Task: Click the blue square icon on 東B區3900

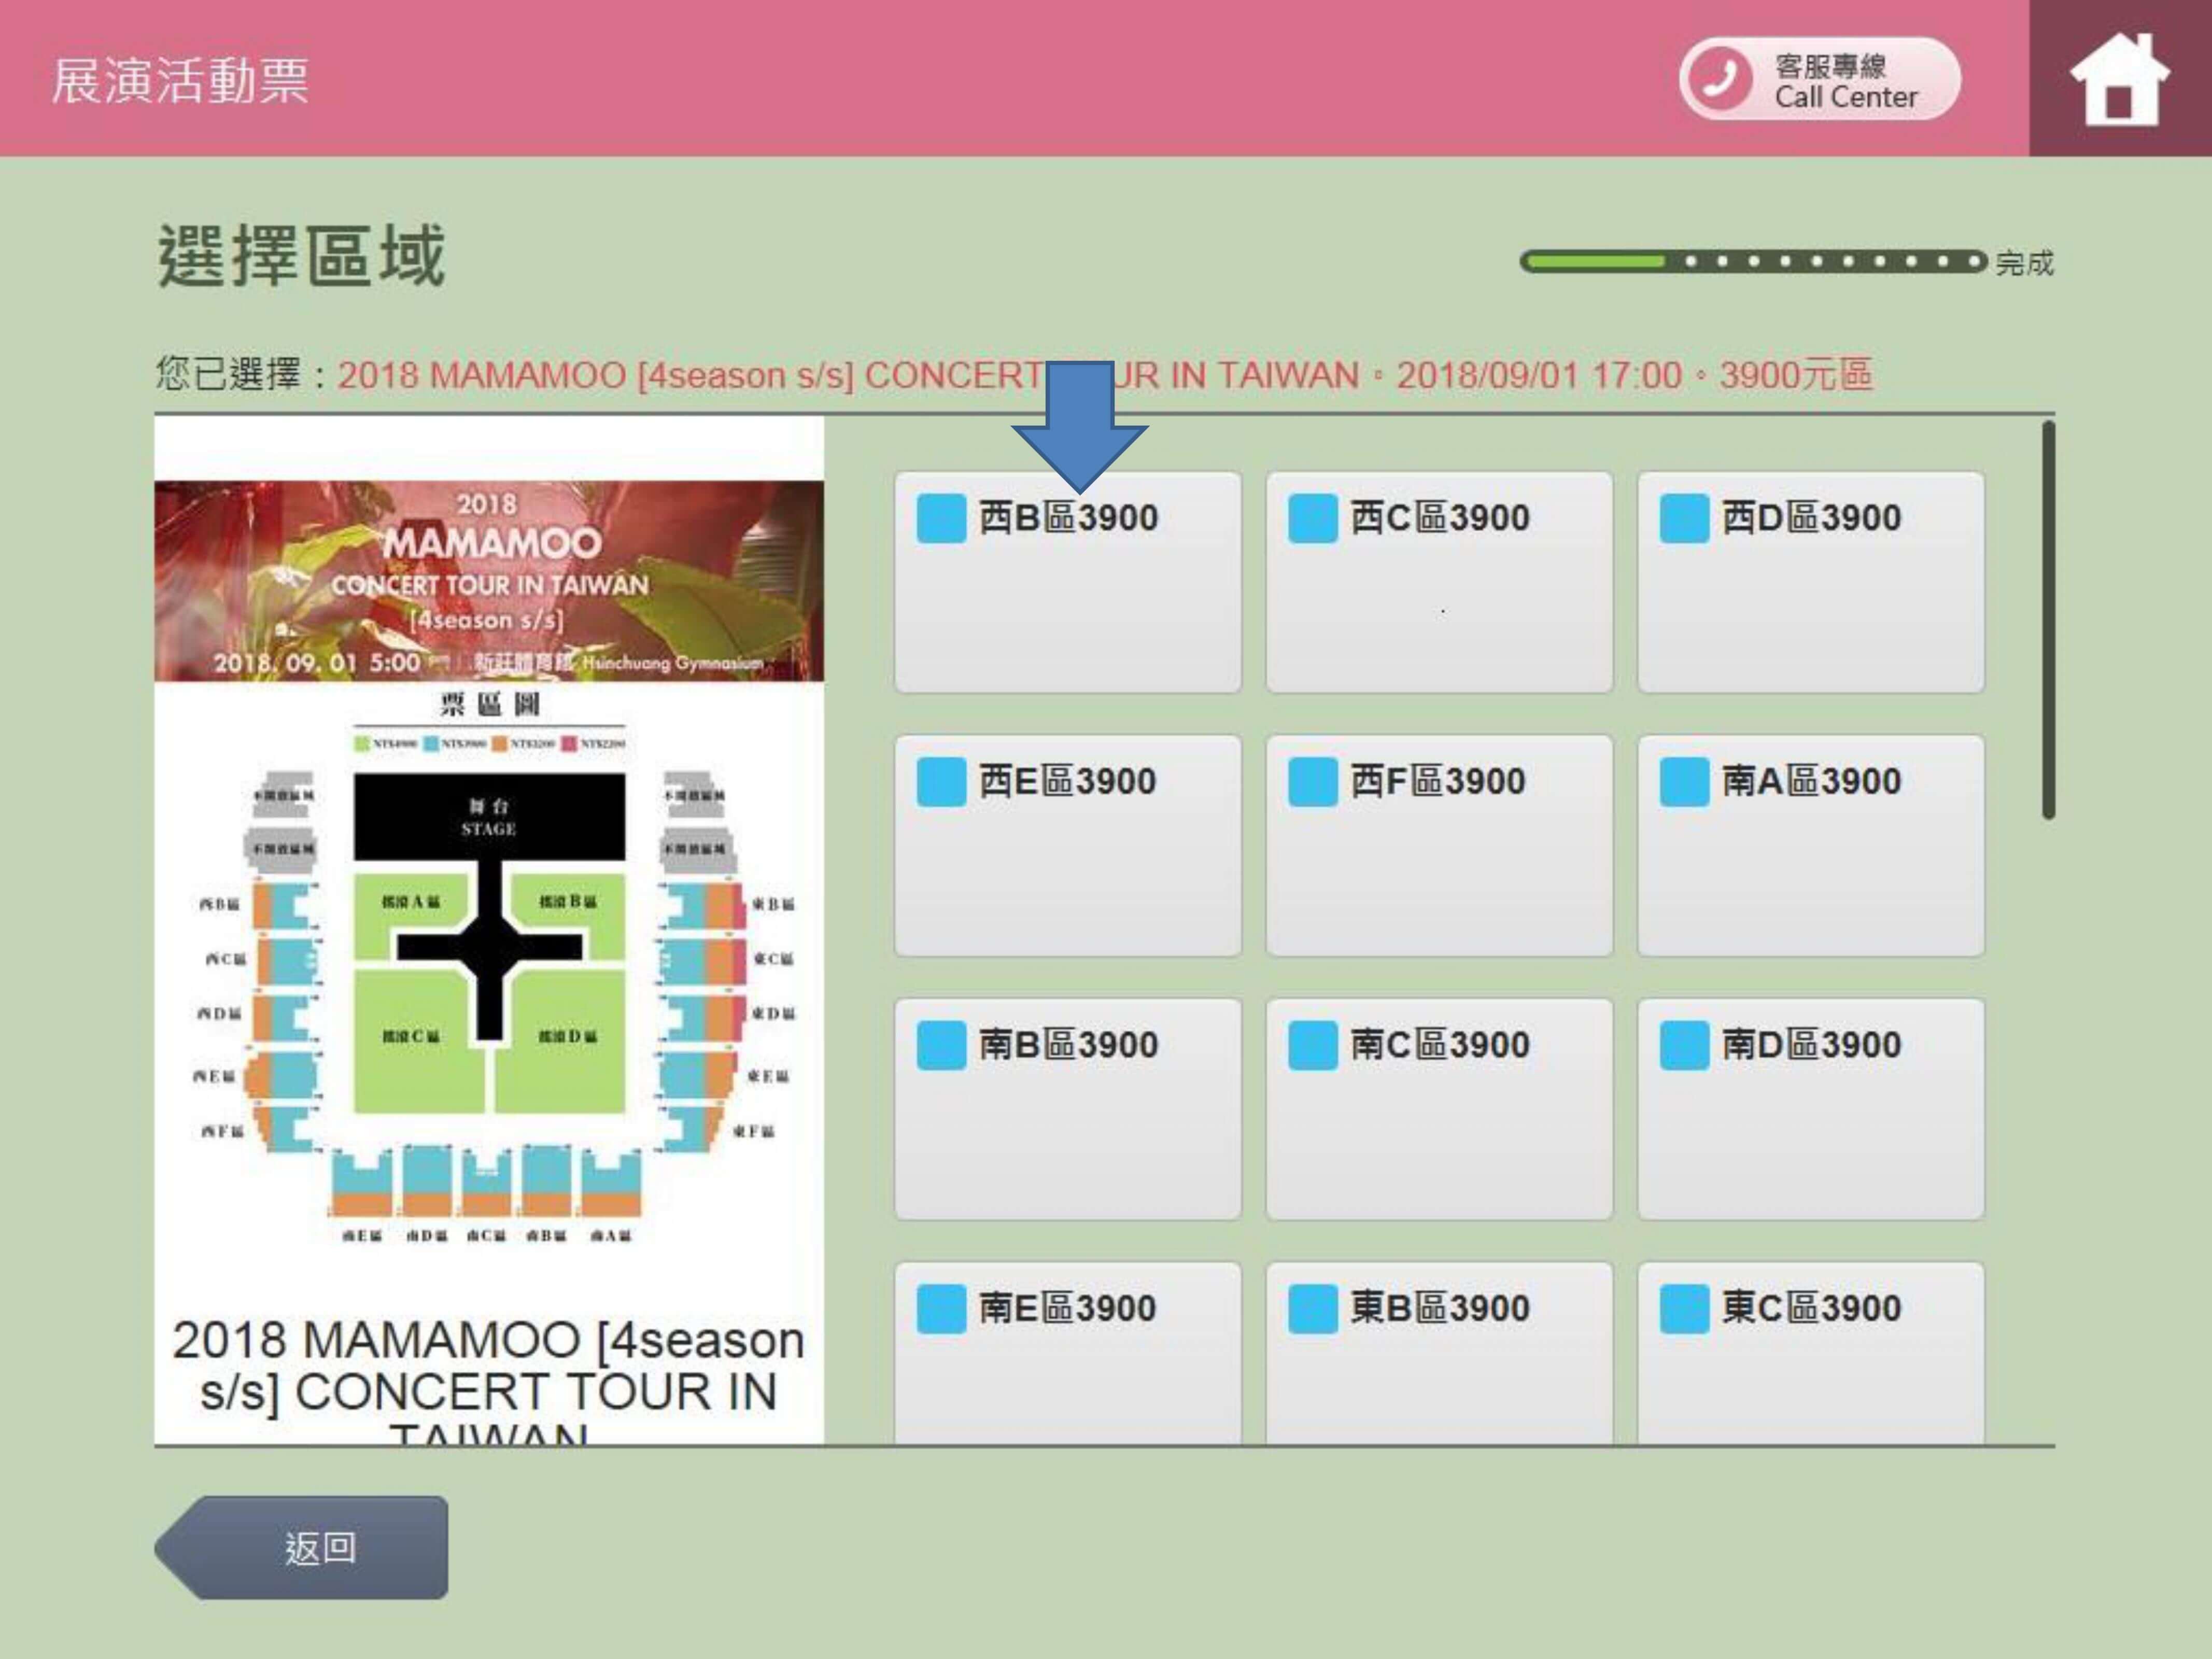Action: [1312, 1308]
